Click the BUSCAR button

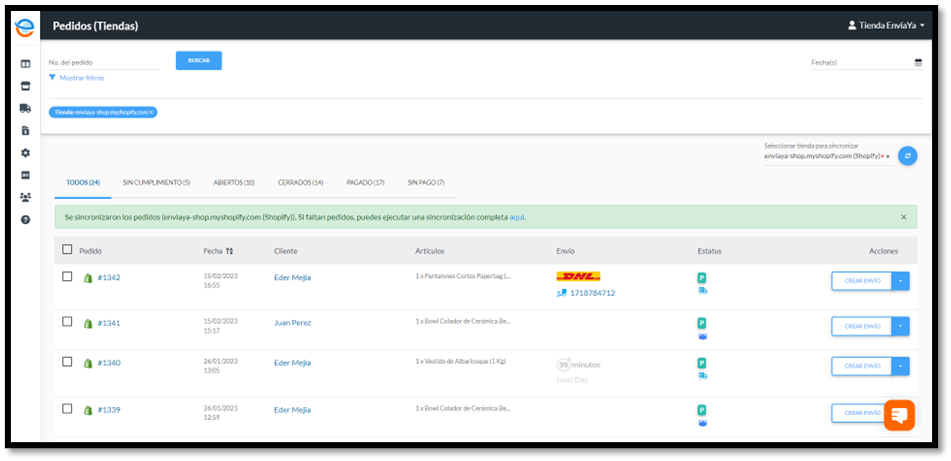[x=199, y=61]
